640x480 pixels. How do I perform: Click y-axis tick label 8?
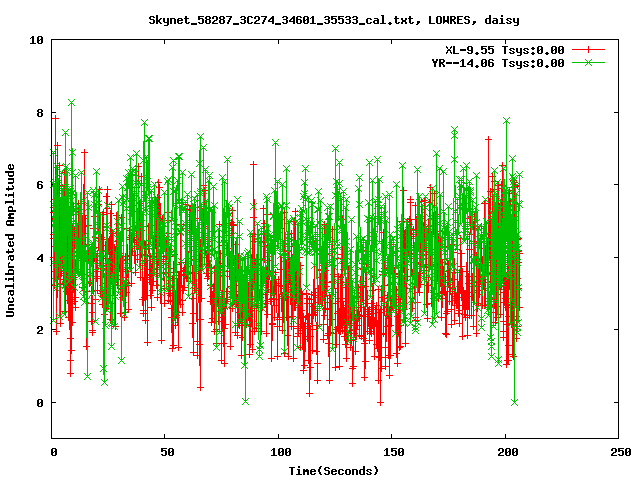click(40, 113)
